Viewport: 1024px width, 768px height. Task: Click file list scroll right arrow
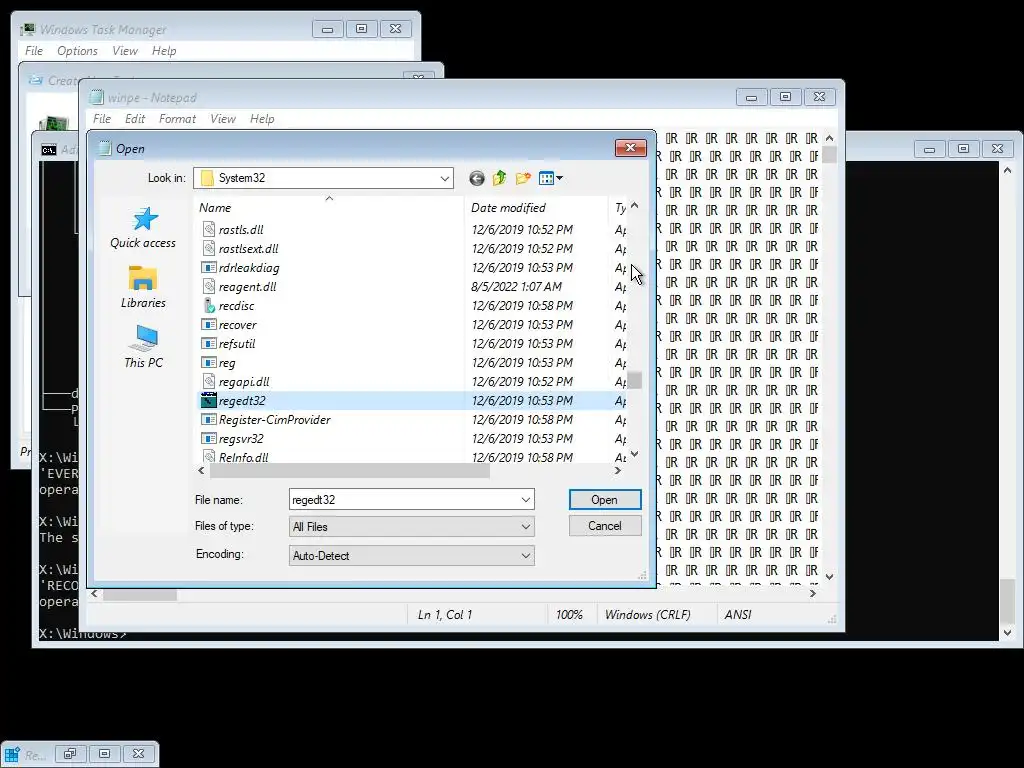(618, 470)
